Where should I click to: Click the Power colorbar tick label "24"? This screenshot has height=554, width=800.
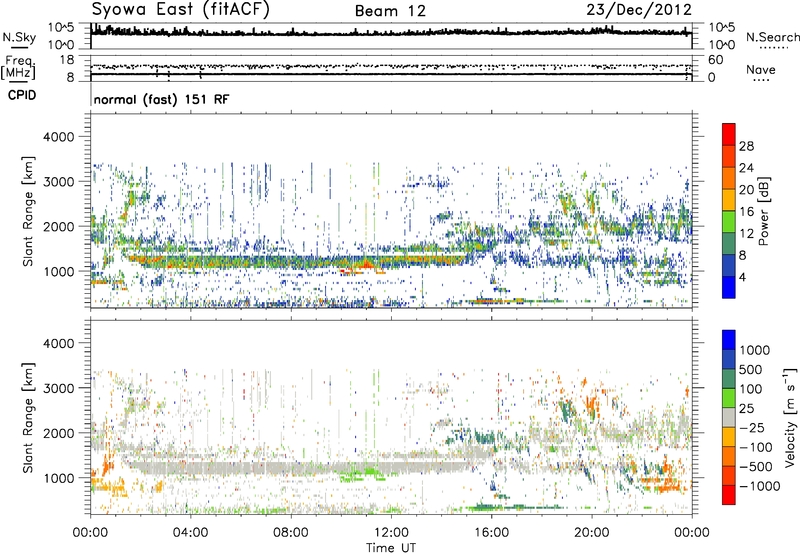pos(746,168)
